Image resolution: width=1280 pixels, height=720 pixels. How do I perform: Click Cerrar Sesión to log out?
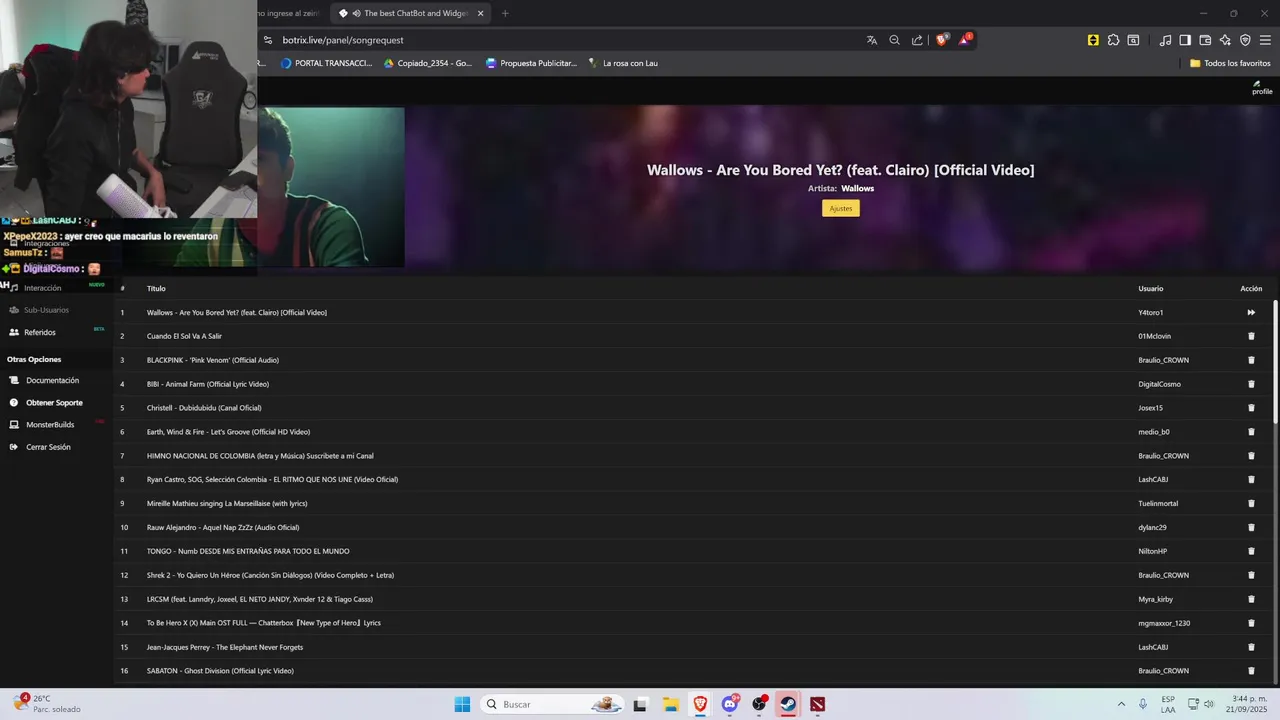tap(48, 447)
